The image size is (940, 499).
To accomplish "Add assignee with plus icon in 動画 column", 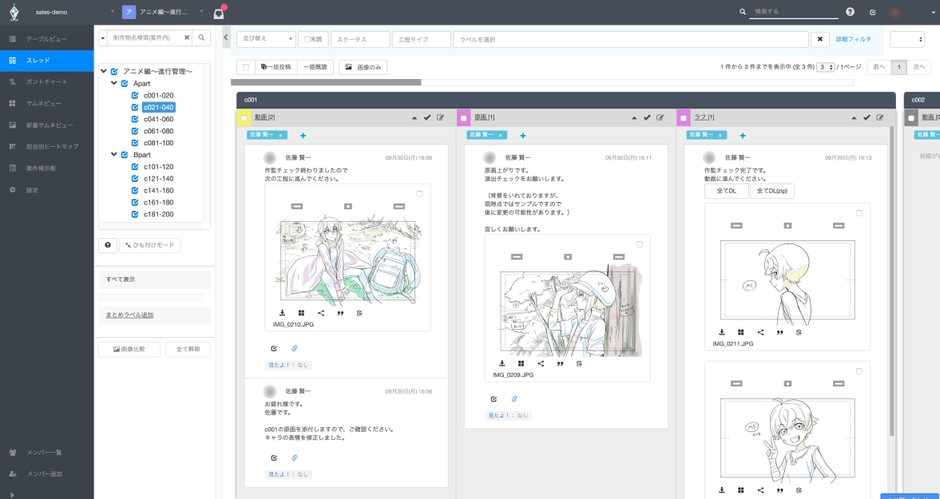I will coord(303,136).
